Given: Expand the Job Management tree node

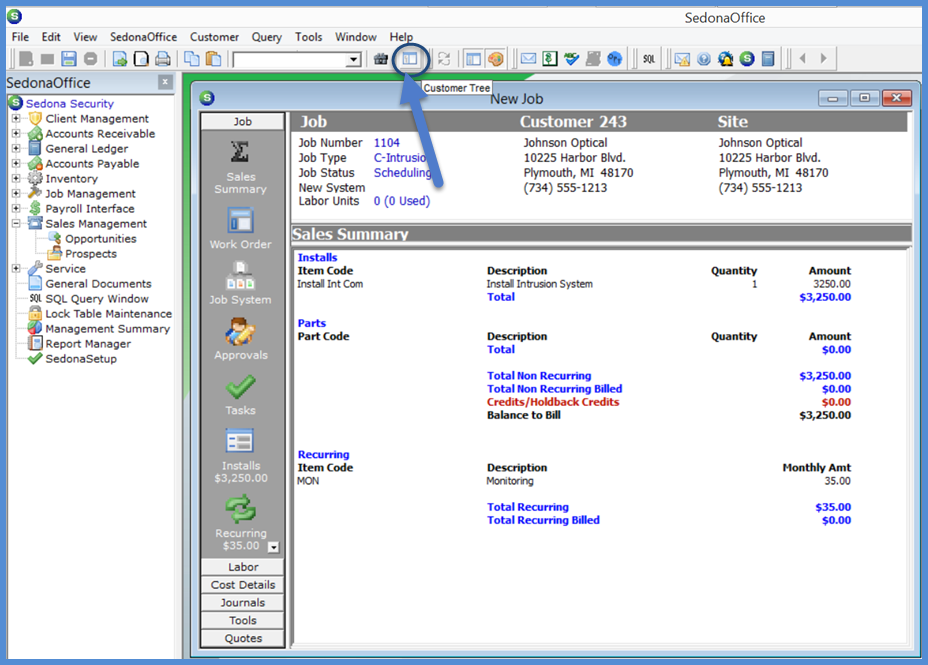Looking at the screenshot, I should pyautogui.click(x=16, y=193).
